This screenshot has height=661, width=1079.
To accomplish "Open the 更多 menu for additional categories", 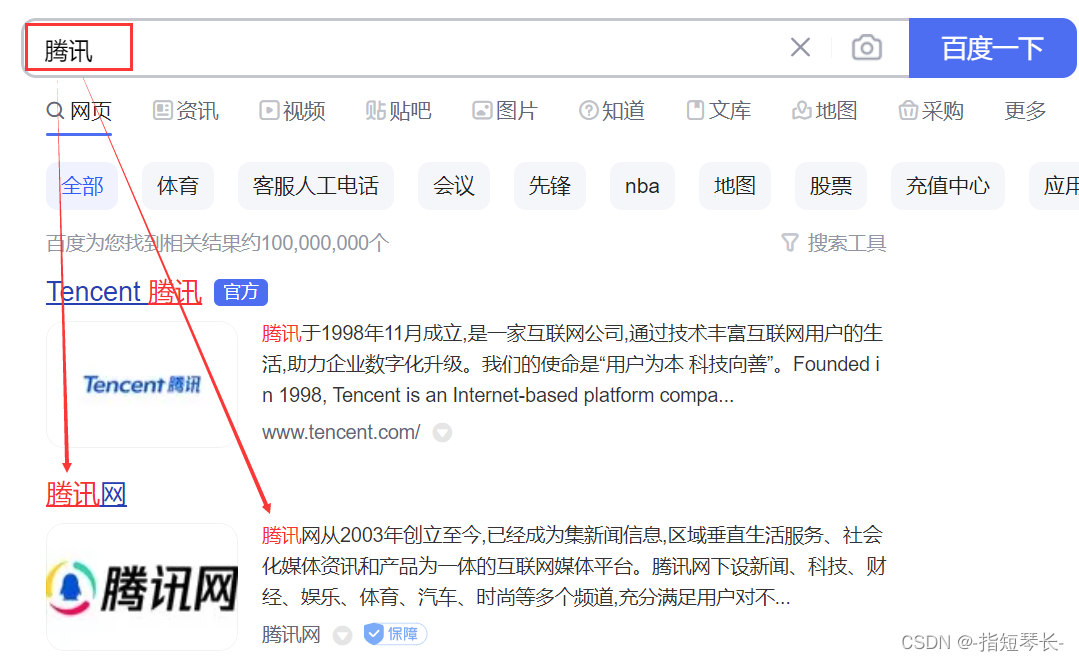I will [1024, 111].
